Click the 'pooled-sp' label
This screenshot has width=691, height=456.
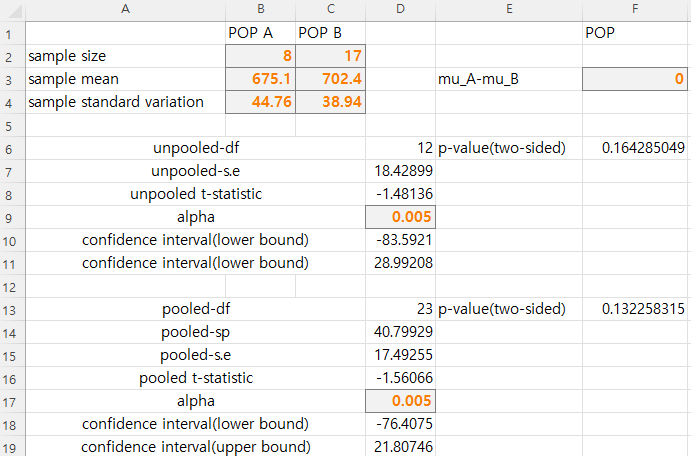pos(196,332)
